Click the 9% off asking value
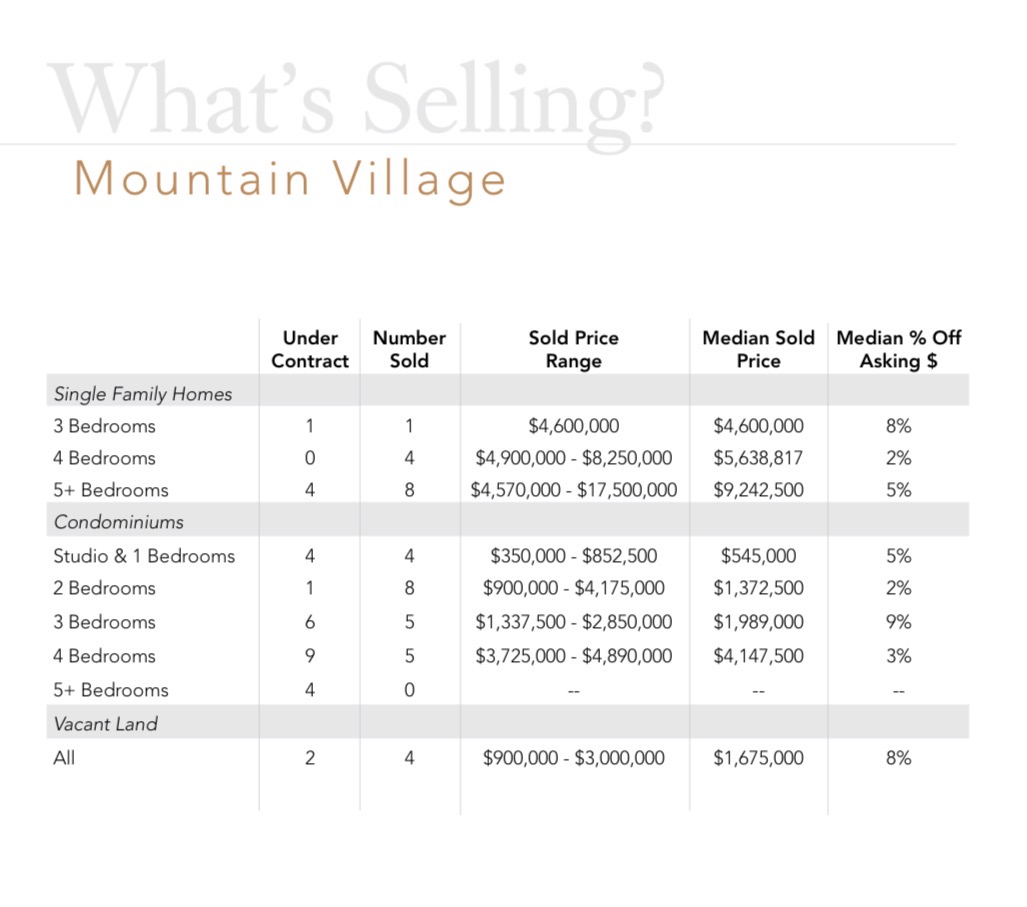The width and height of the screenshot is (1027, 907). [899, 621]
